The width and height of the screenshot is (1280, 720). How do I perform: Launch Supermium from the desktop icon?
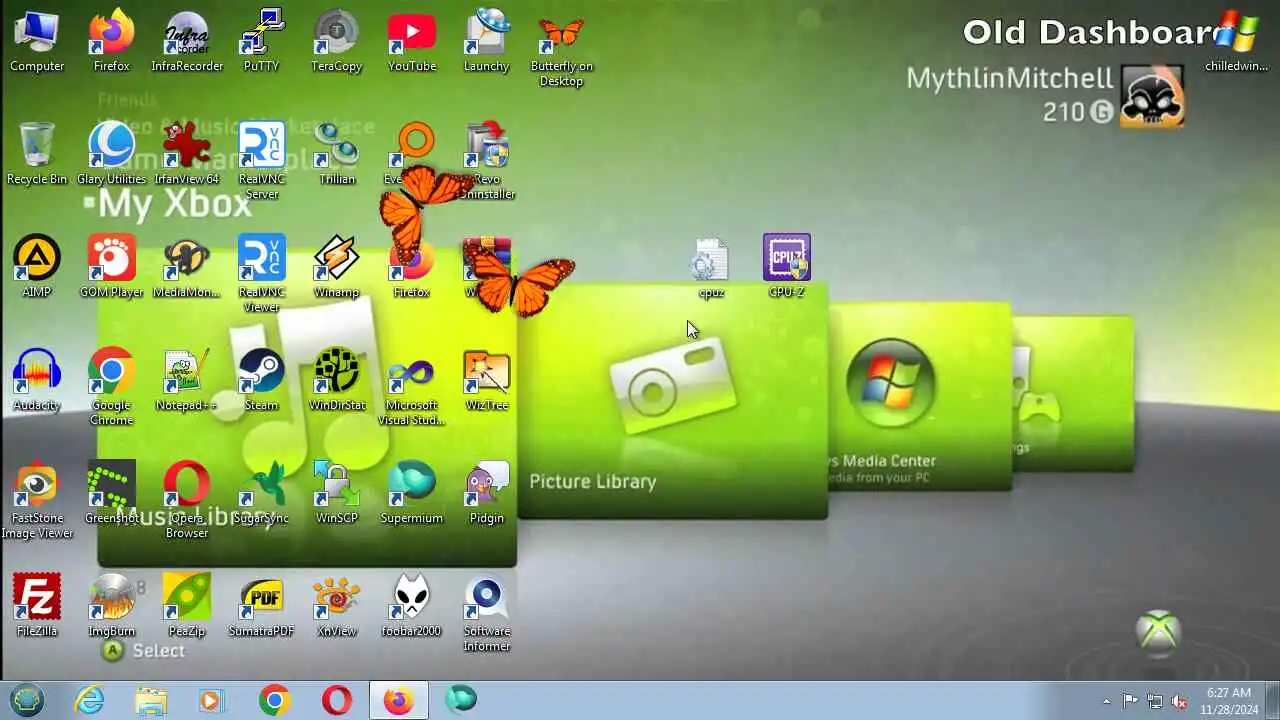coord(412,494)
